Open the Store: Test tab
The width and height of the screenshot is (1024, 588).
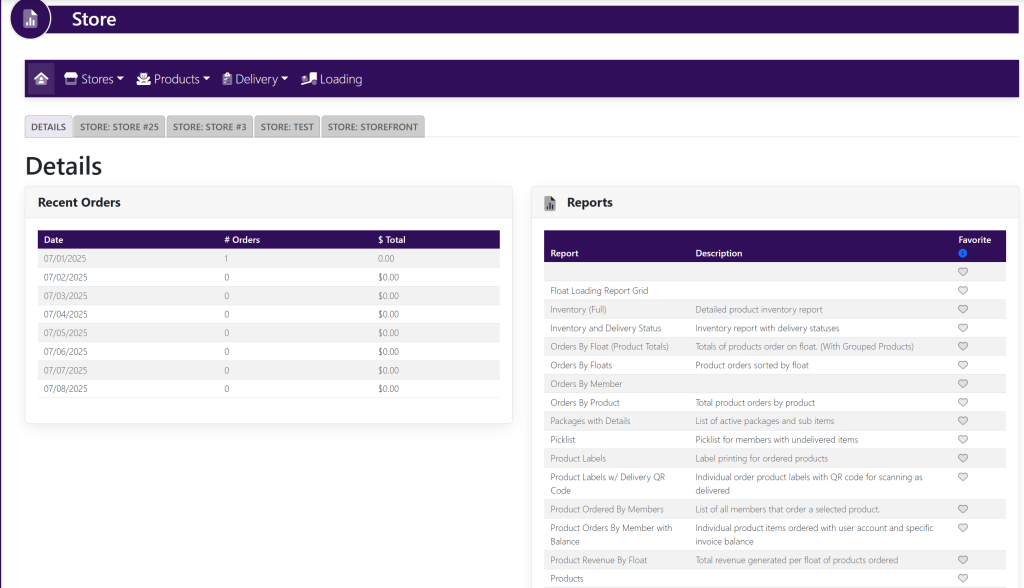[x=287, y=127]
